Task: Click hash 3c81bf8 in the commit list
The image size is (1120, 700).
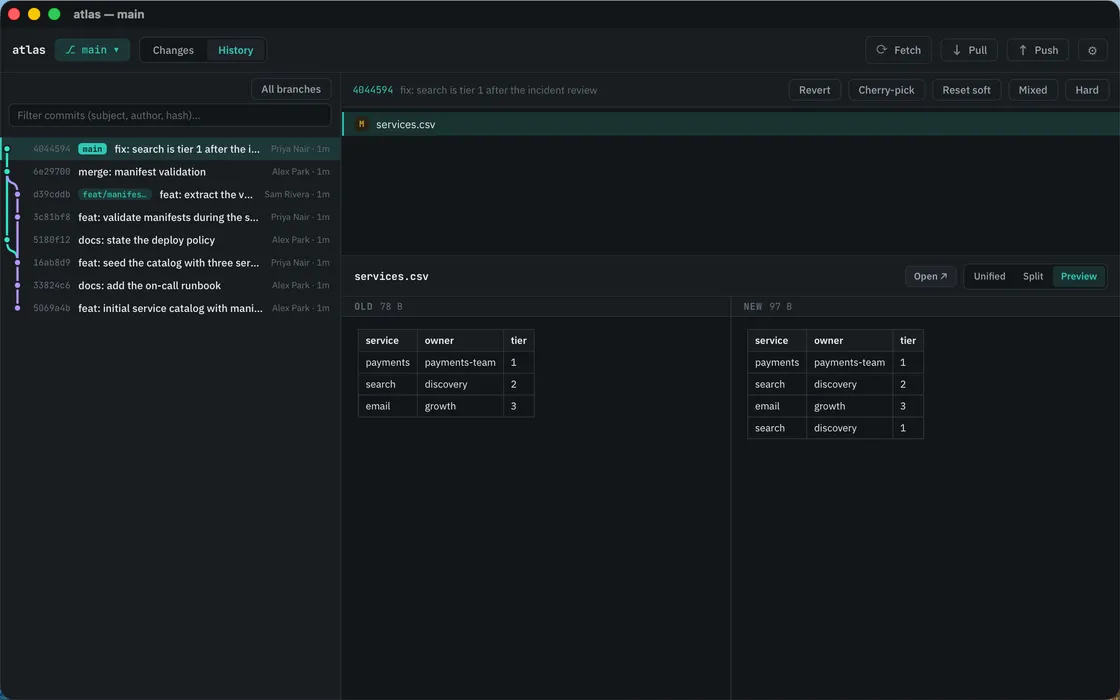Action: point(51,217)
